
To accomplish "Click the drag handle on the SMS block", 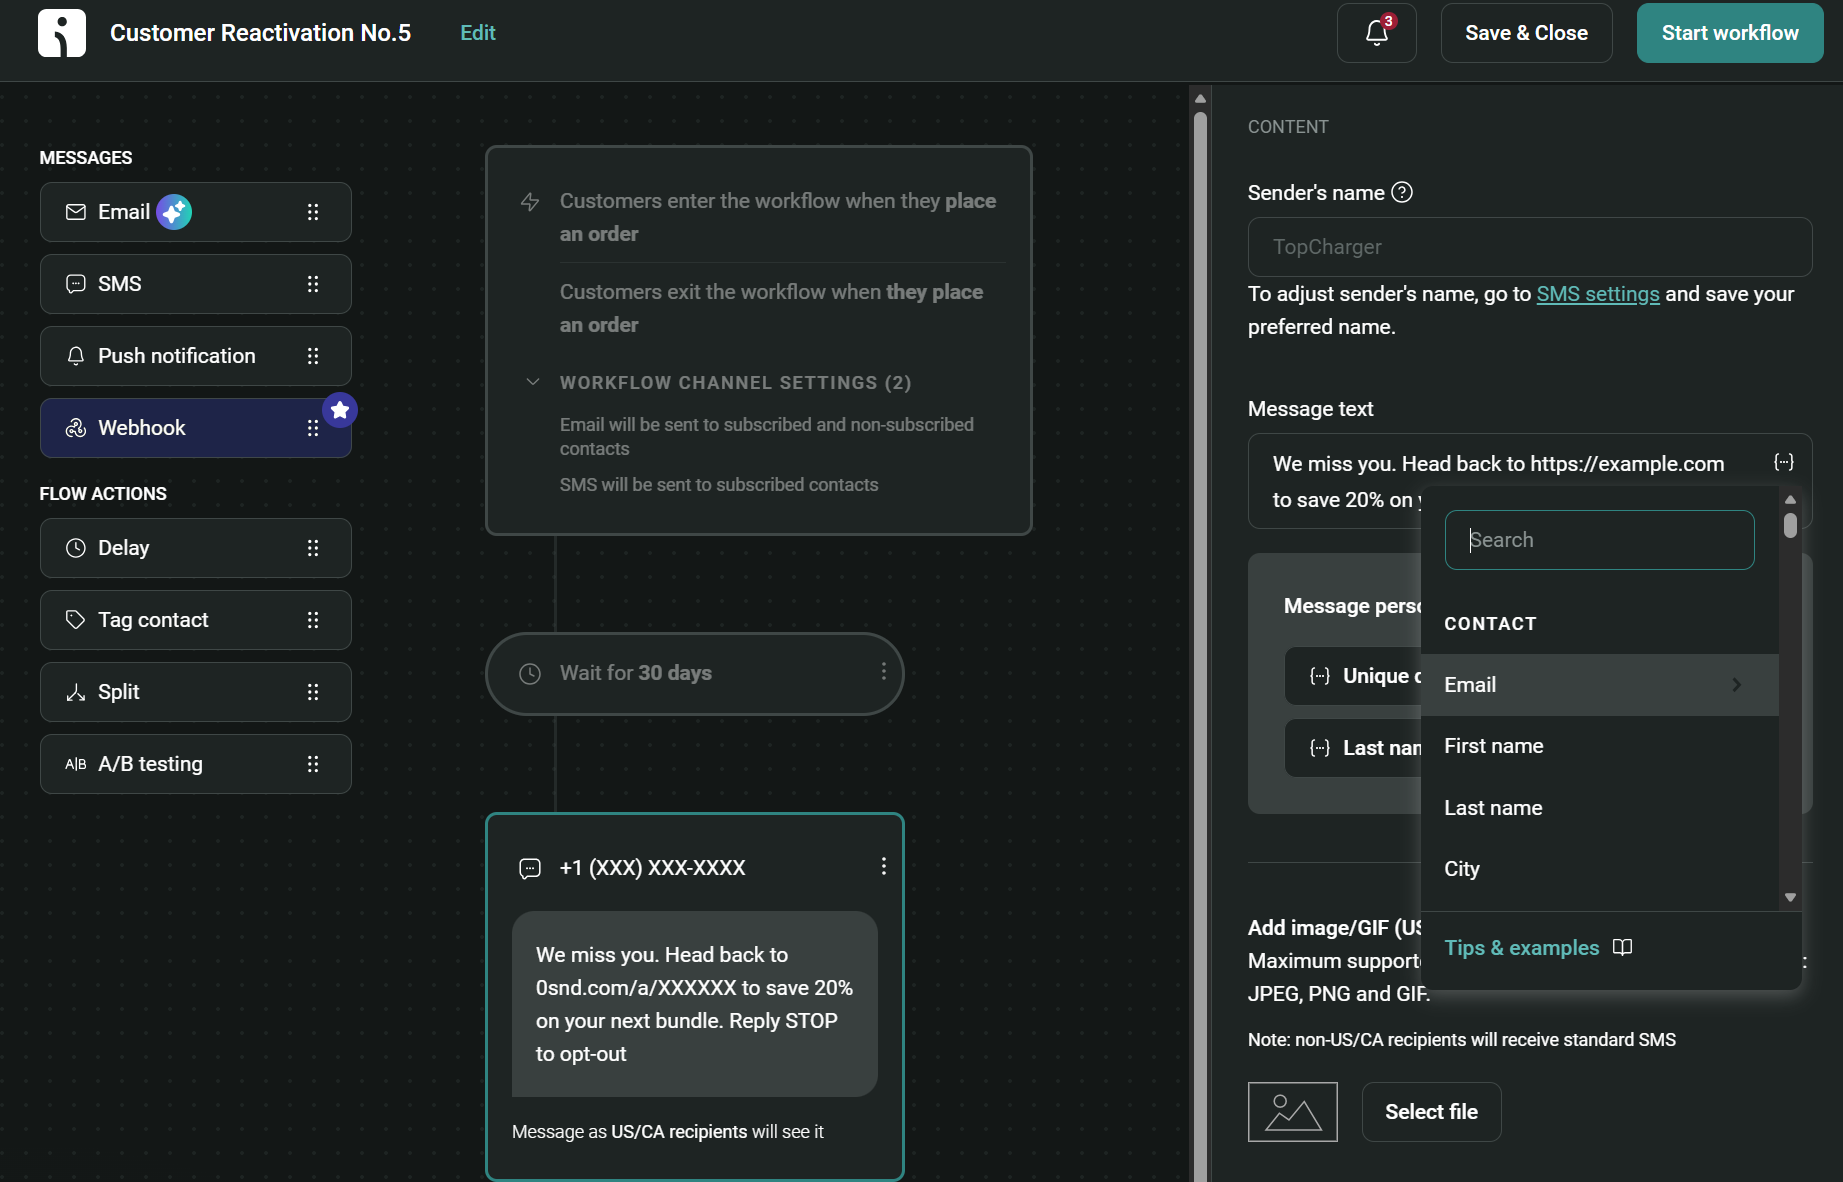I will point(313,284).
